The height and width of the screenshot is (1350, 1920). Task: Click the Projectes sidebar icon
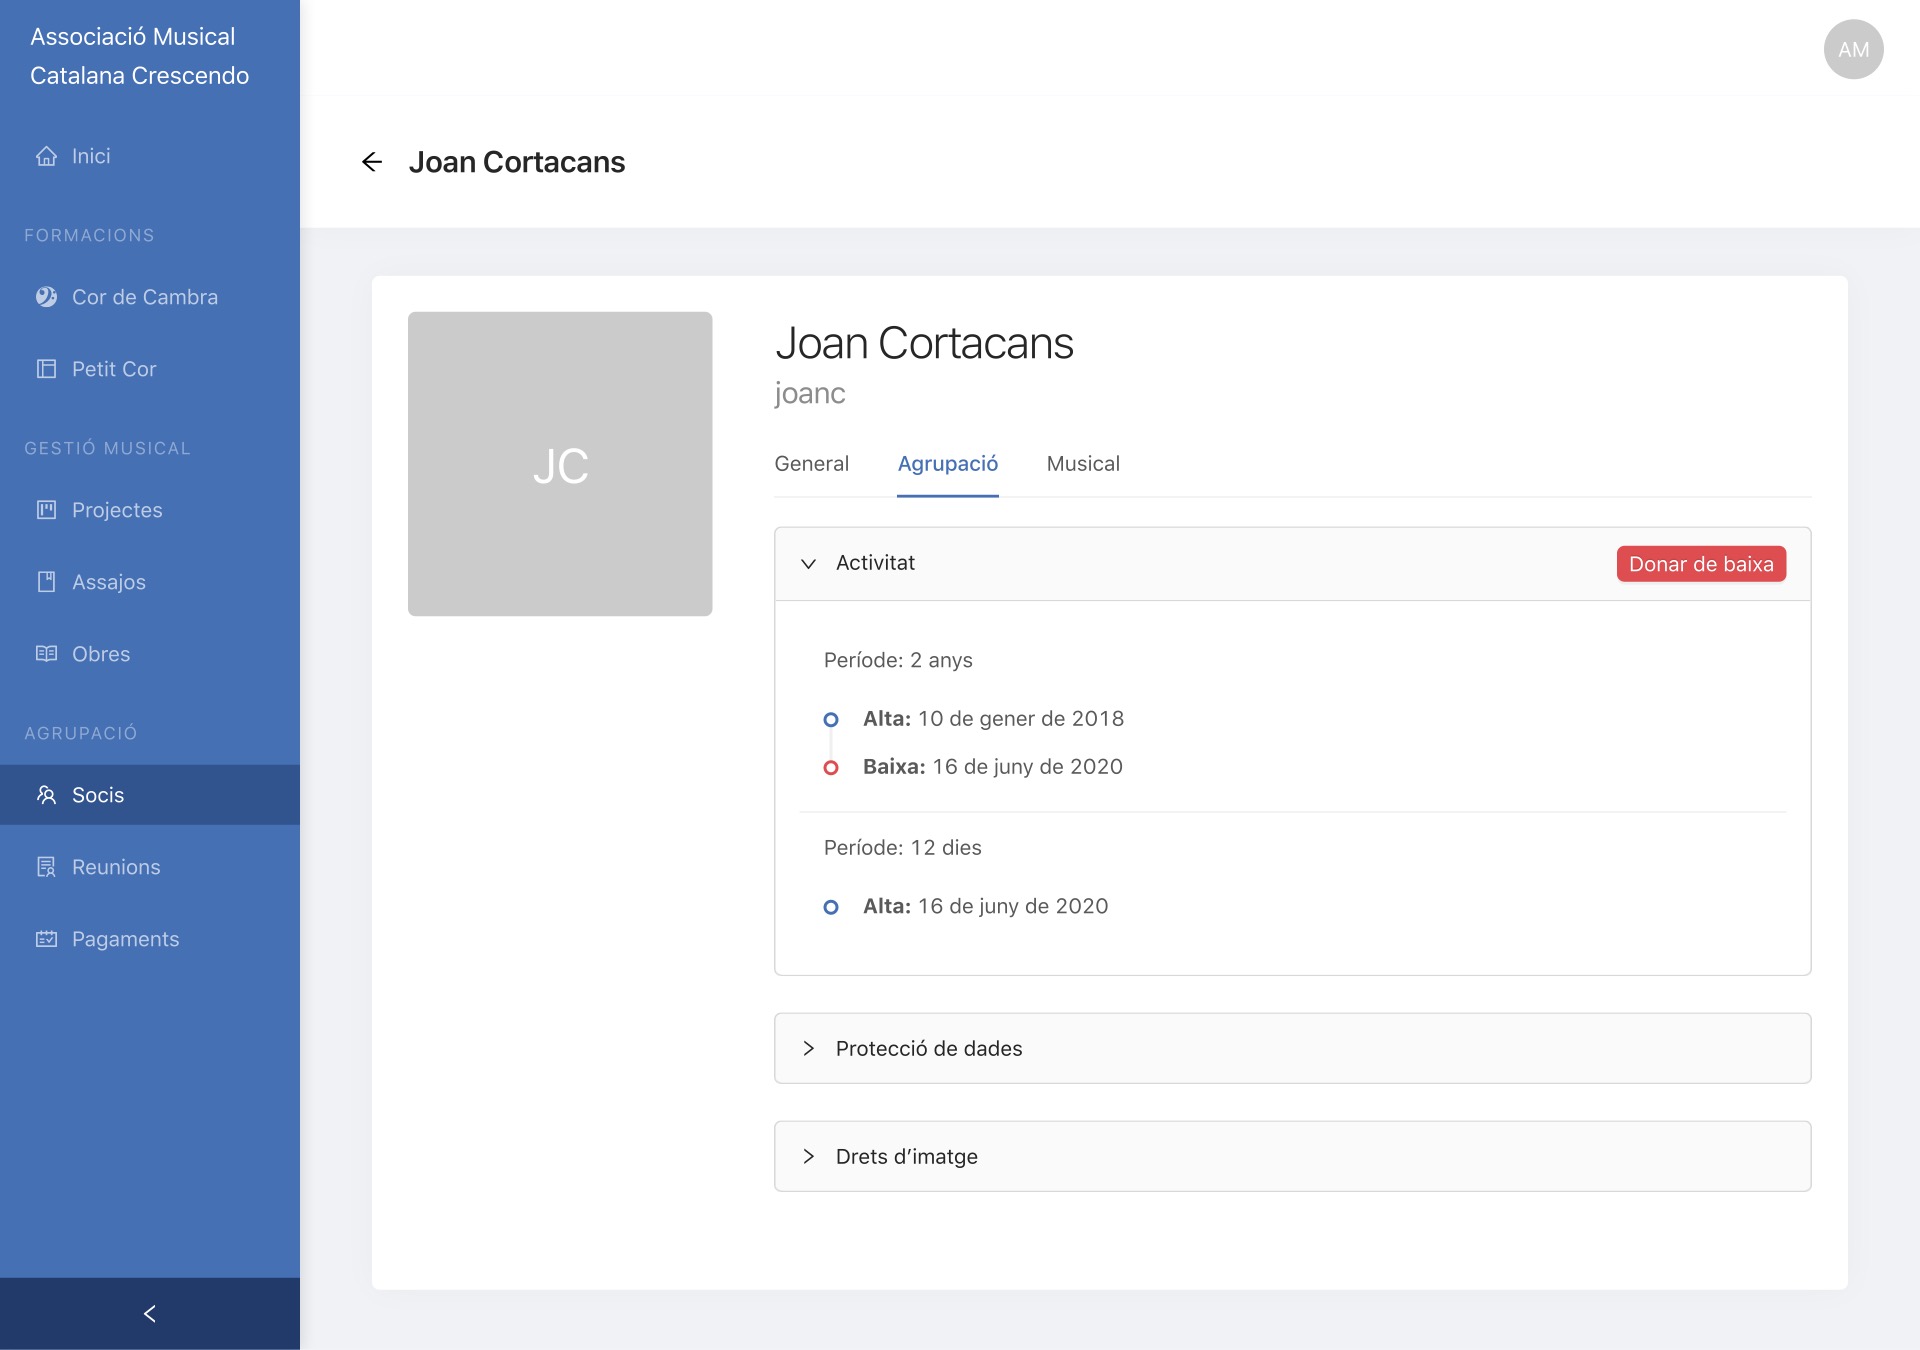pyautogui.click(x=46, y=510)
